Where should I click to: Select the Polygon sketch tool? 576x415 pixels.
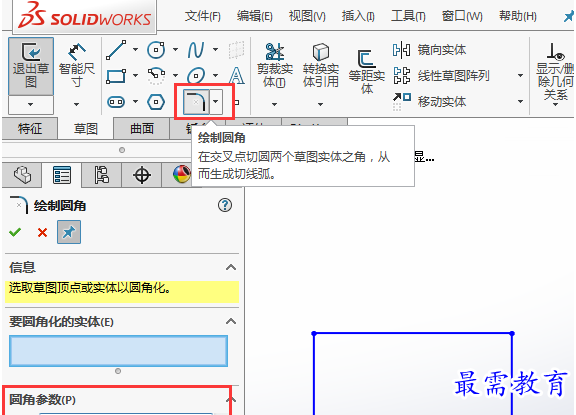click(156, 102)
